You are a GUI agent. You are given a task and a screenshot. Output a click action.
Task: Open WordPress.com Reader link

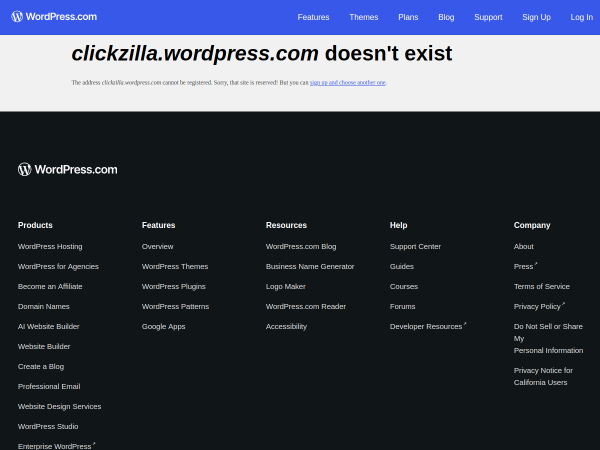click(306, 307)
